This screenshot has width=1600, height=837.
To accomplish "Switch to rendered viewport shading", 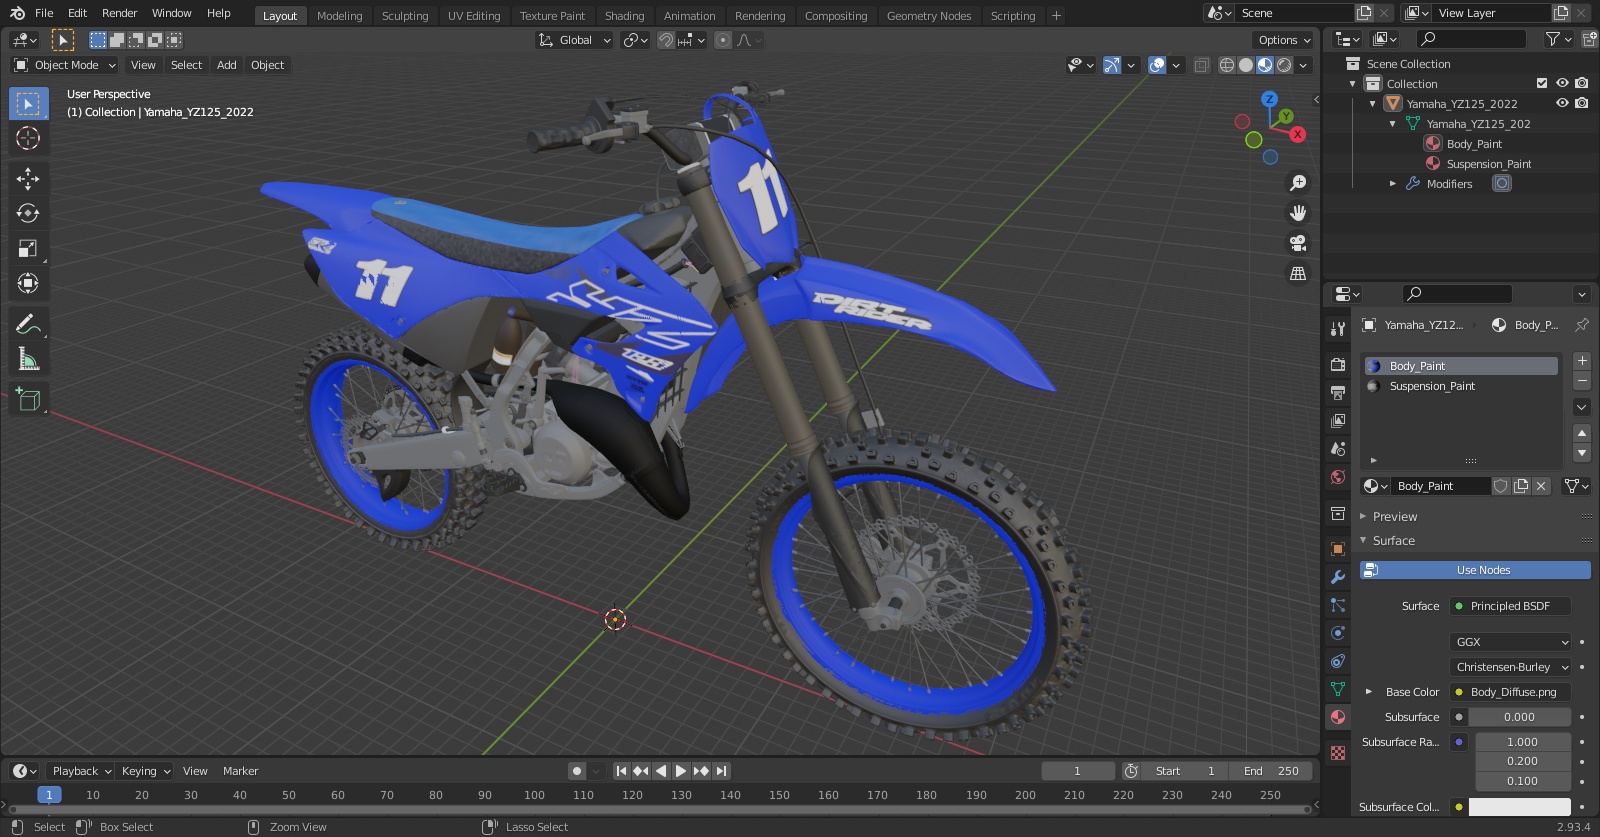I will click(x=1284, y=65).
